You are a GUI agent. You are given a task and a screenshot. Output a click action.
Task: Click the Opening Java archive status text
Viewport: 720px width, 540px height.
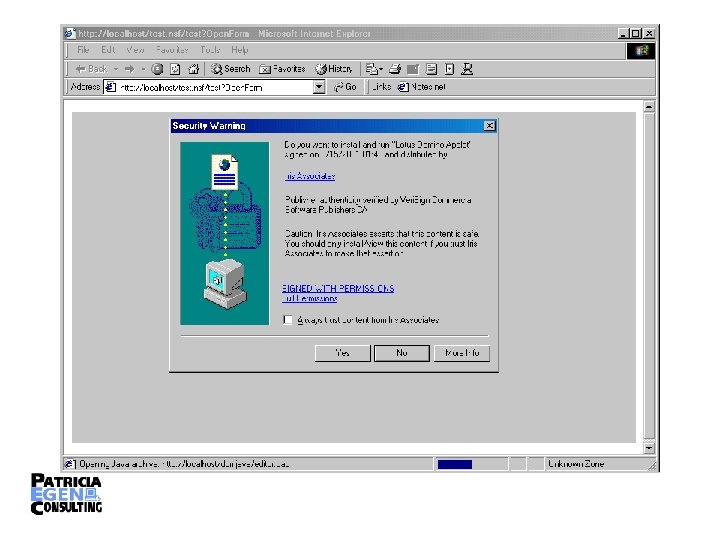click(184, 464)
